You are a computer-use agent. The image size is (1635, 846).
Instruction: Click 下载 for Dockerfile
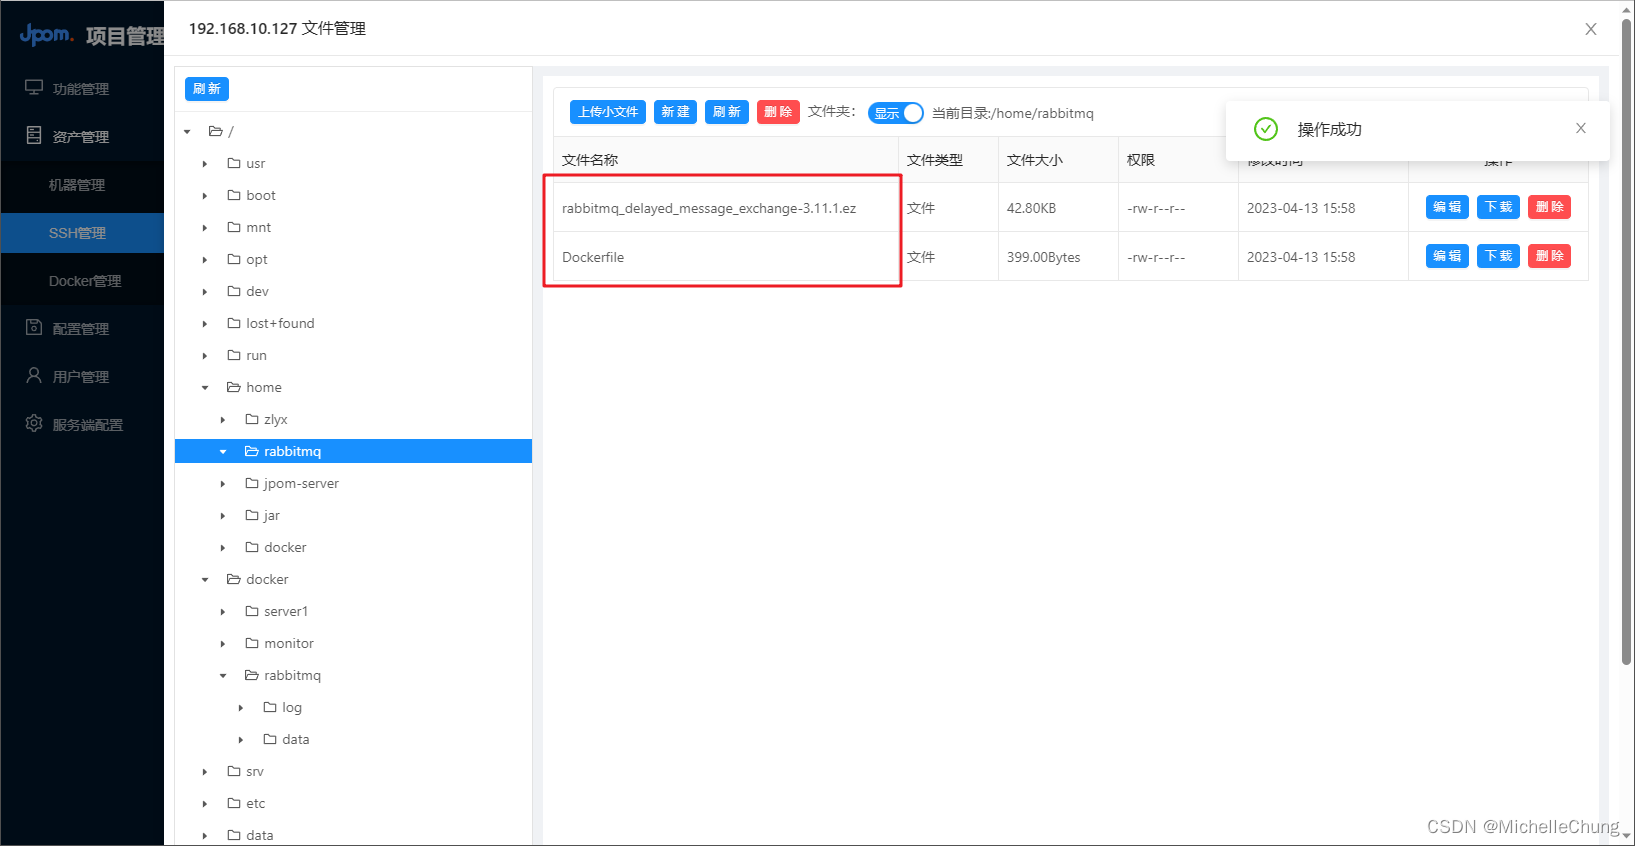tap(1498, 256)
